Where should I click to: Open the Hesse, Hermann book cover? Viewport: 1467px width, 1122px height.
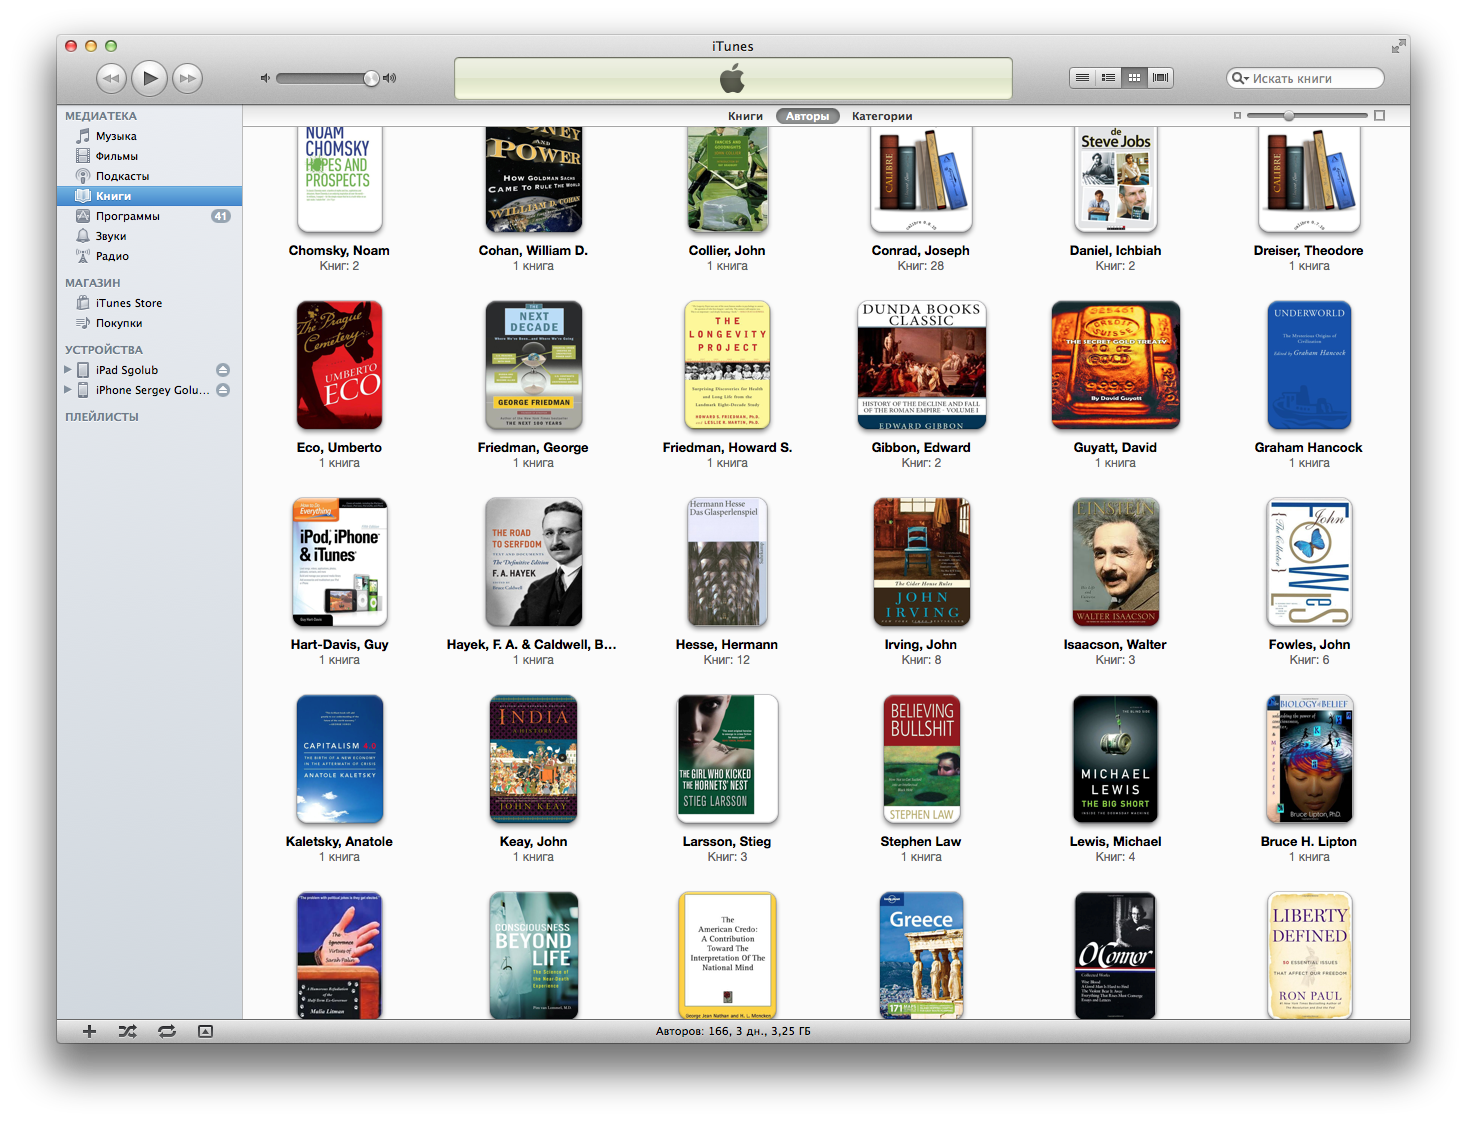pos(727,563)
